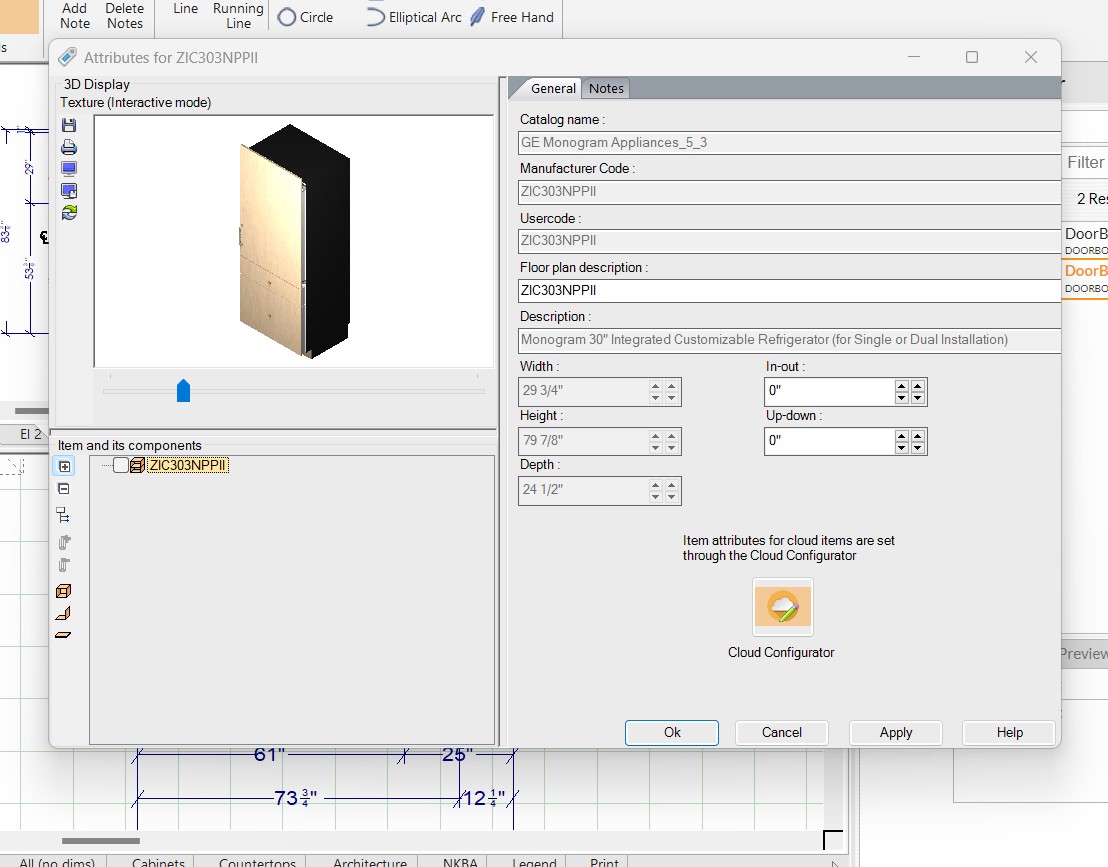Image resolution: width=1108 pixels, height=867 pixels.
Task: Click the 3D box component icon
Action: click(x=63, y=591)
